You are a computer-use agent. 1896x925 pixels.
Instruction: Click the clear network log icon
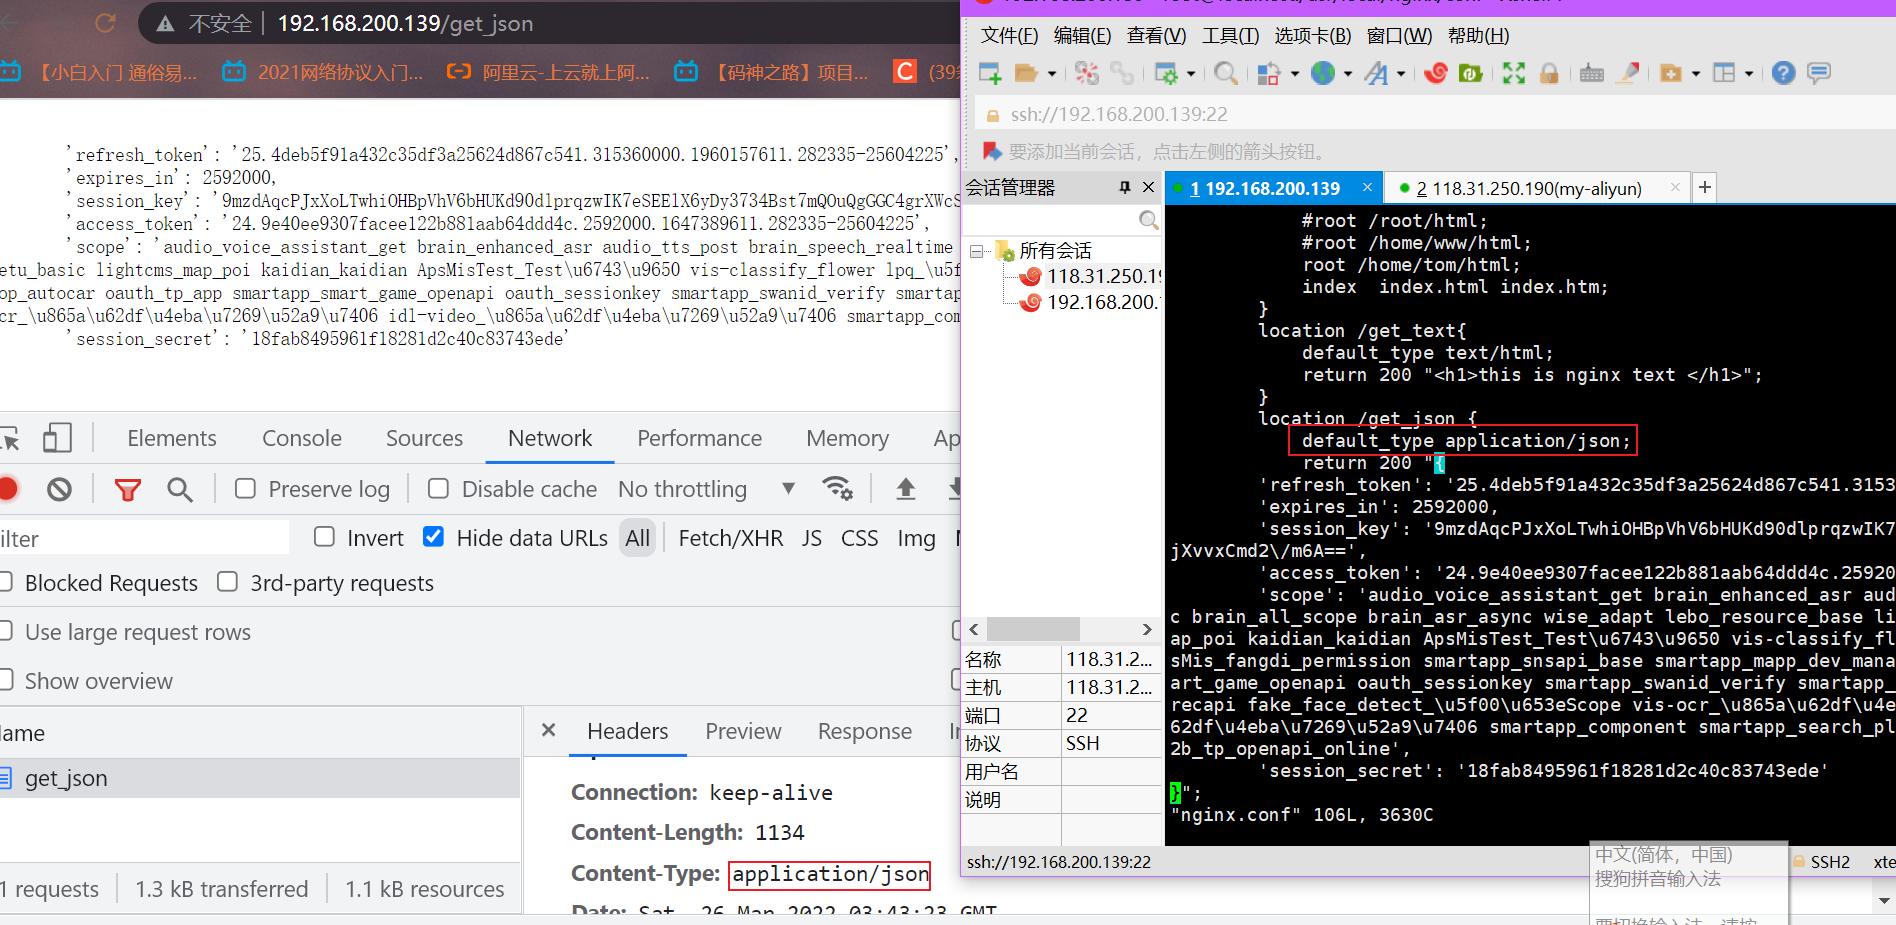click(59, 489)
